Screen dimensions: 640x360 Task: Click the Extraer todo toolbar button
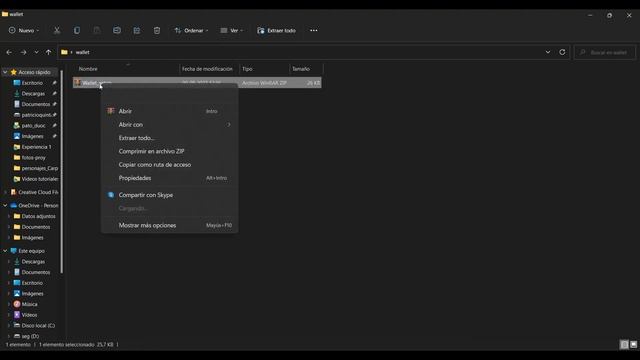[x=276, y=30]
